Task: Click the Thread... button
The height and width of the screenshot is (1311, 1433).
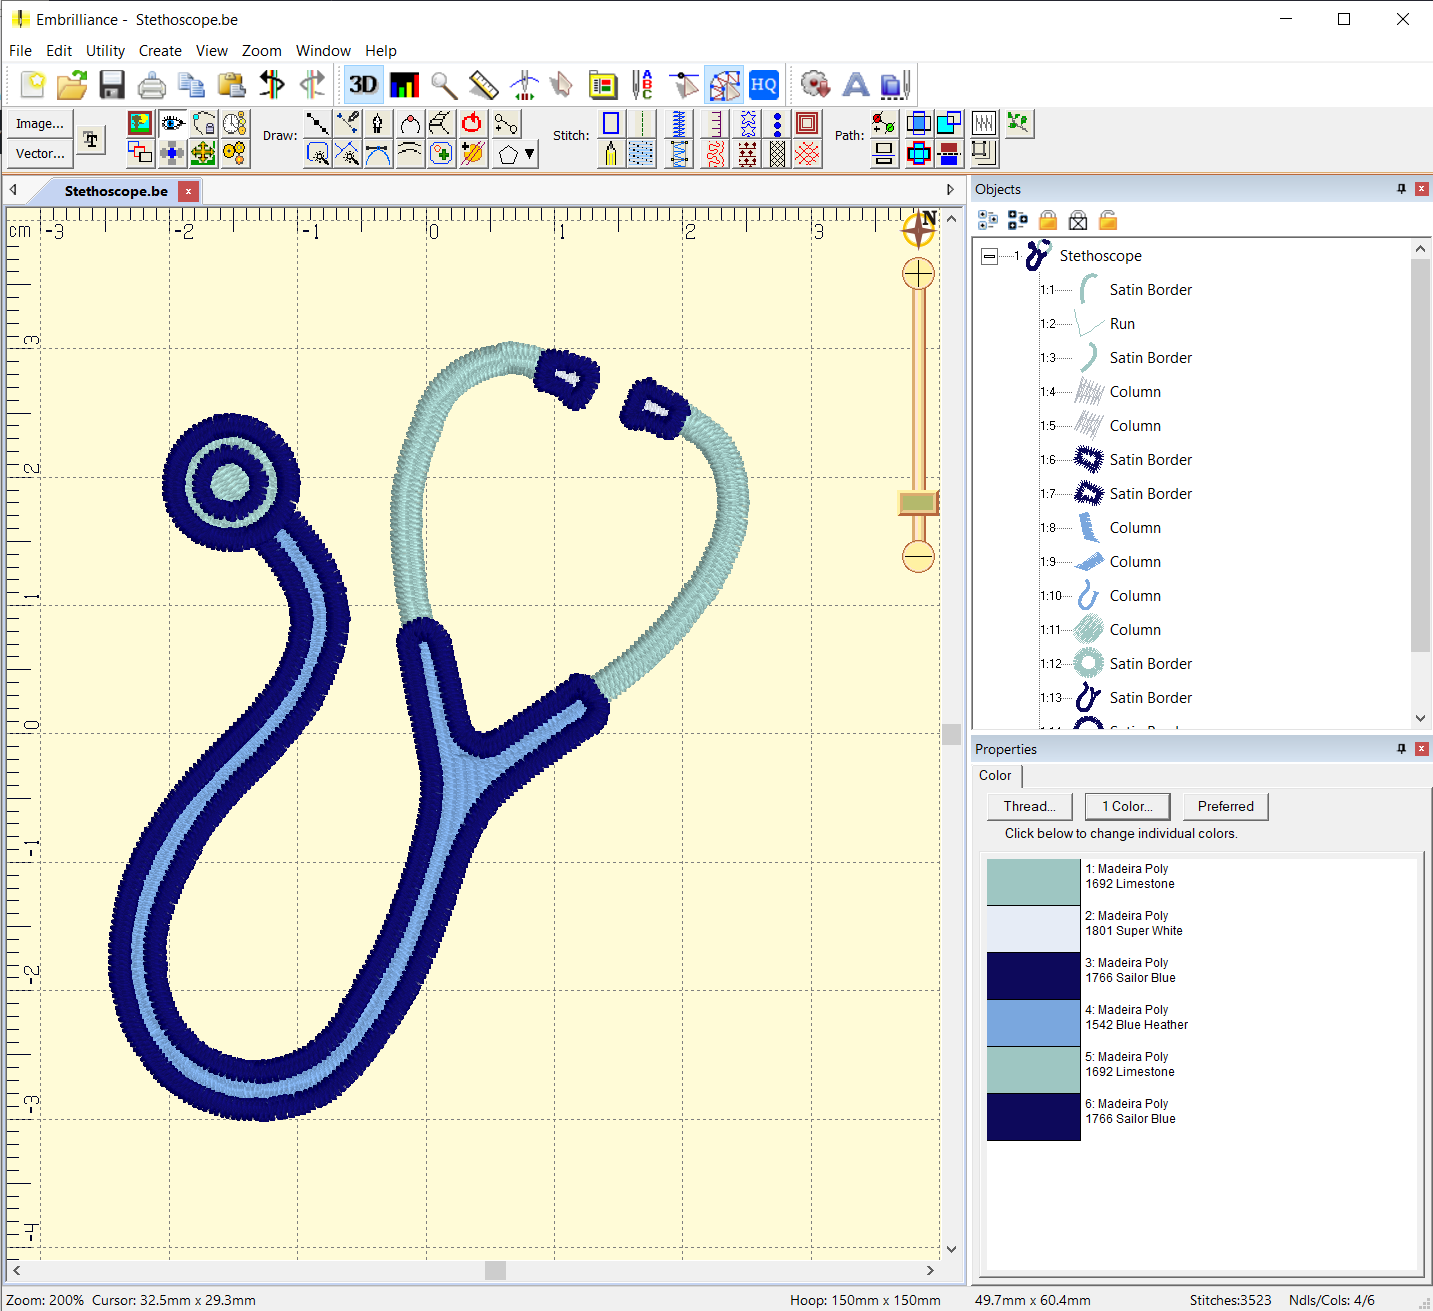Action: point(1029,806)
